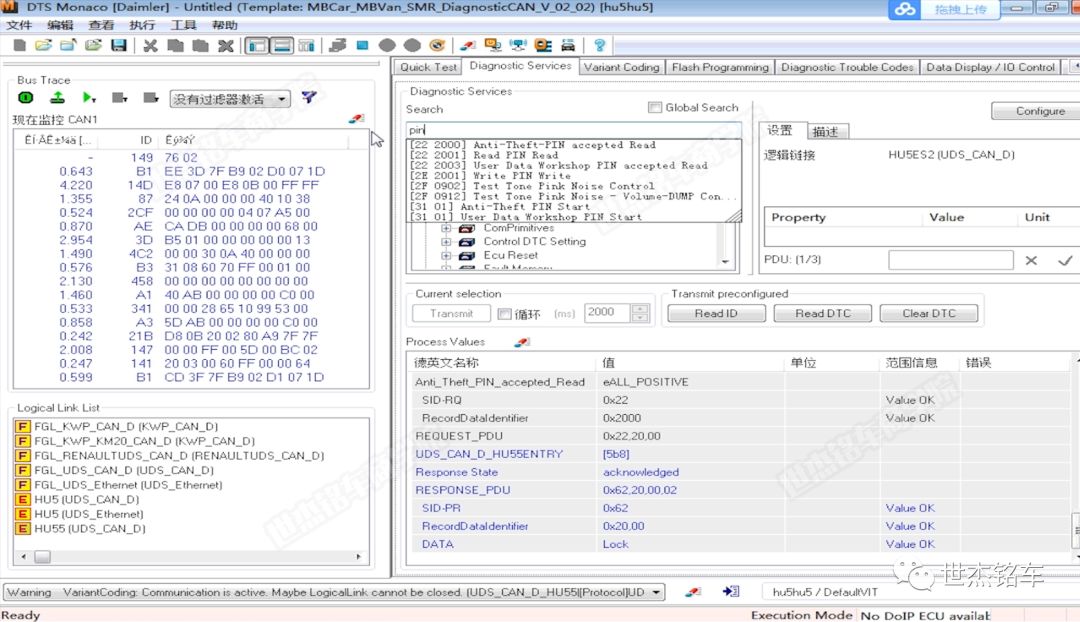1080x622 pixels.
Task: Click the blue Help question mark icon
Action: [599, 45]
